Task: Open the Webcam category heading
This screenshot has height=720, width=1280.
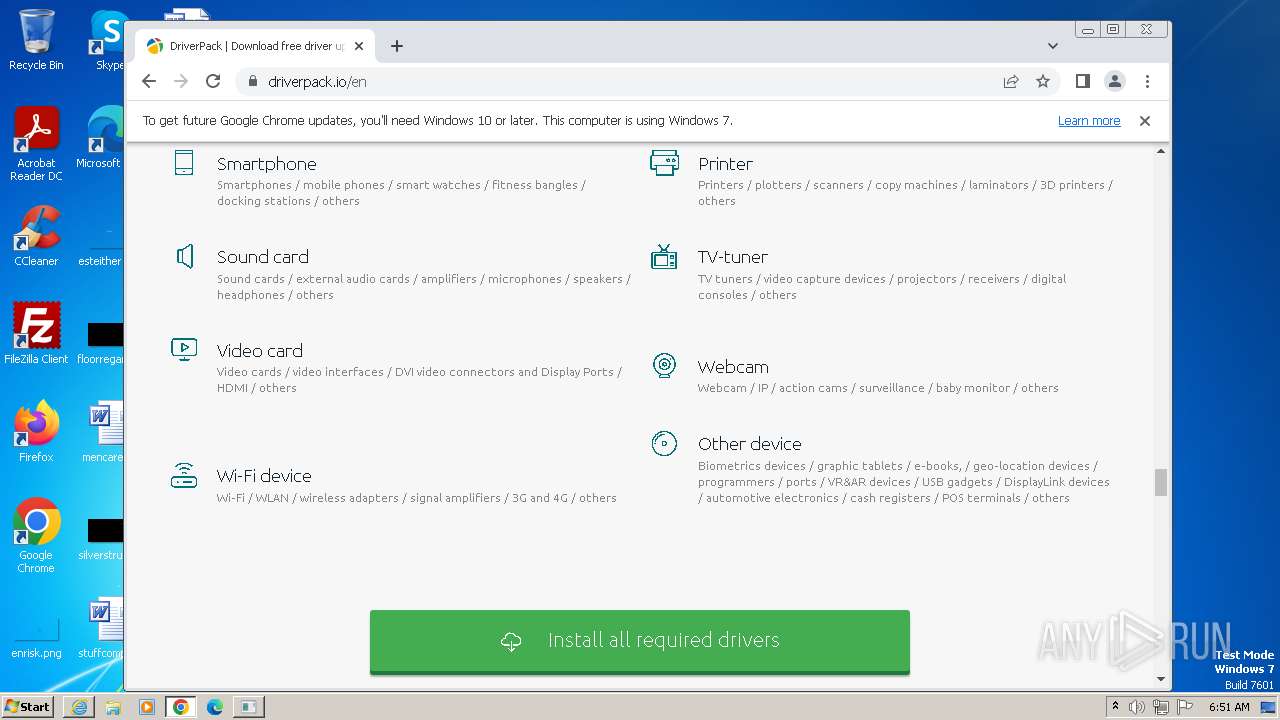Action: click(x=733, y=367)
